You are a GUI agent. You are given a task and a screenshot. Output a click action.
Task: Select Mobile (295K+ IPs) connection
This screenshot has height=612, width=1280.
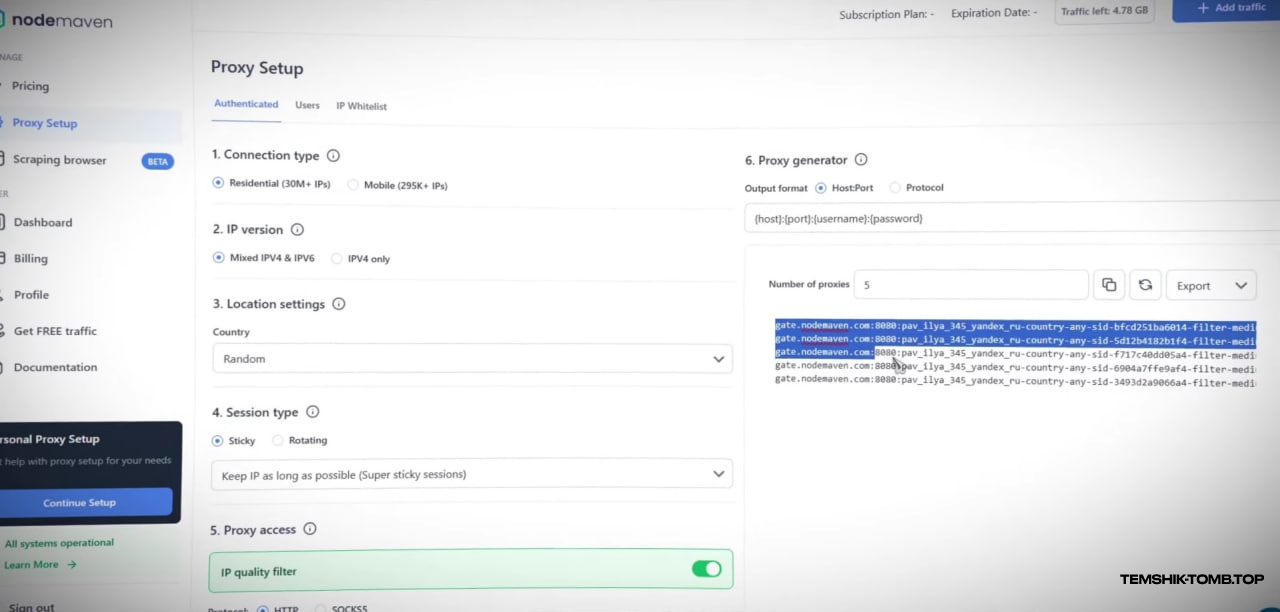click(x=353, y=185)
